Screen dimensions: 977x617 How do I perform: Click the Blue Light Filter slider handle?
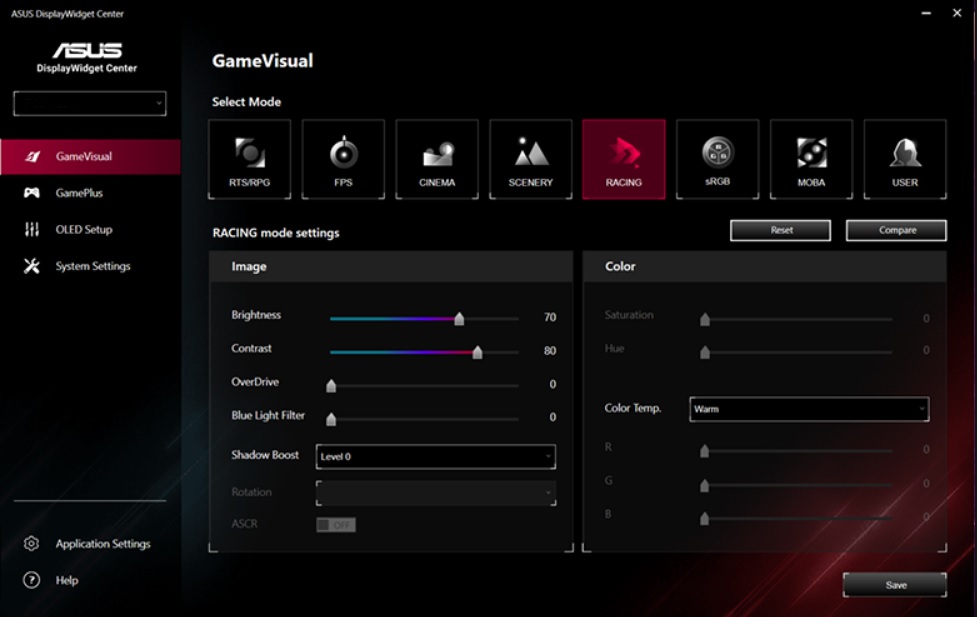(x=331, y=419)
